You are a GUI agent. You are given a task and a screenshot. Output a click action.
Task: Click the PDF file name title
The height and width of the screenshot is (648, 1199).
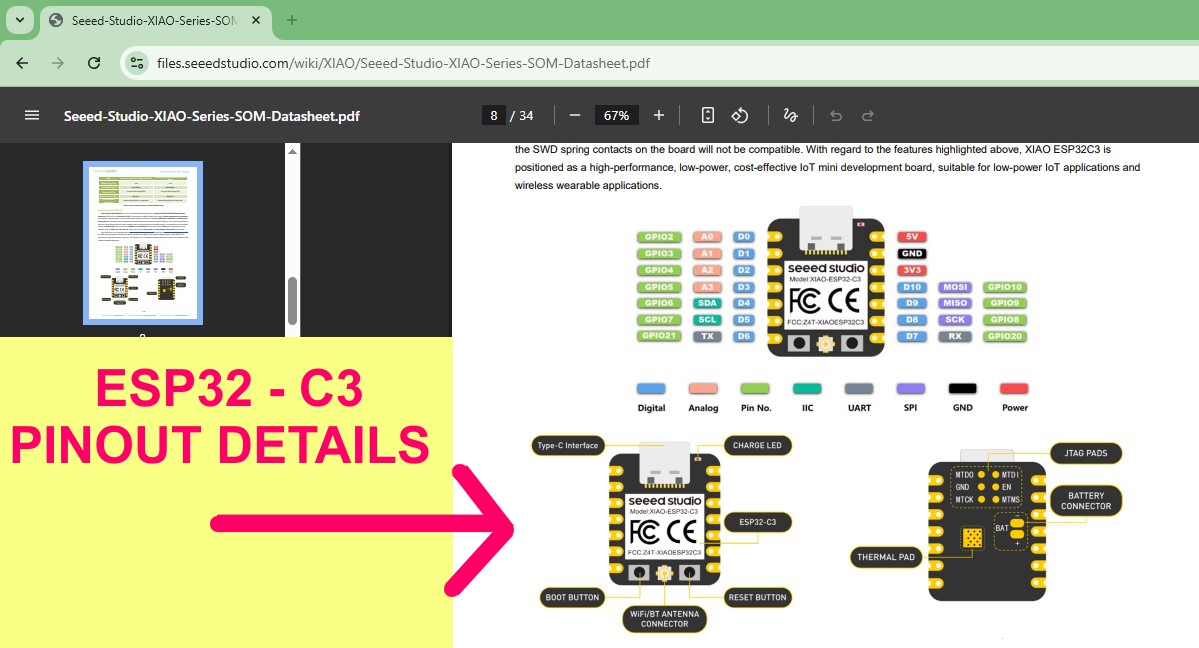tap(212, 116)
